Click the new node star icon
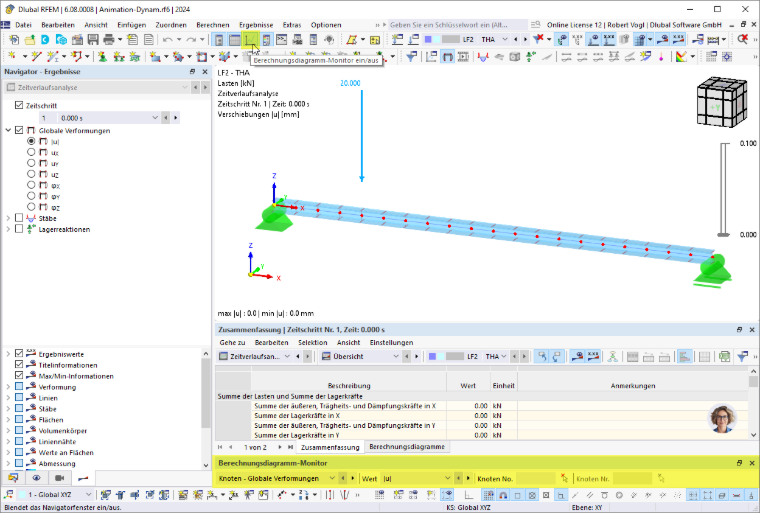The width and height of the screenshot is (760, 513). [13, 57]
